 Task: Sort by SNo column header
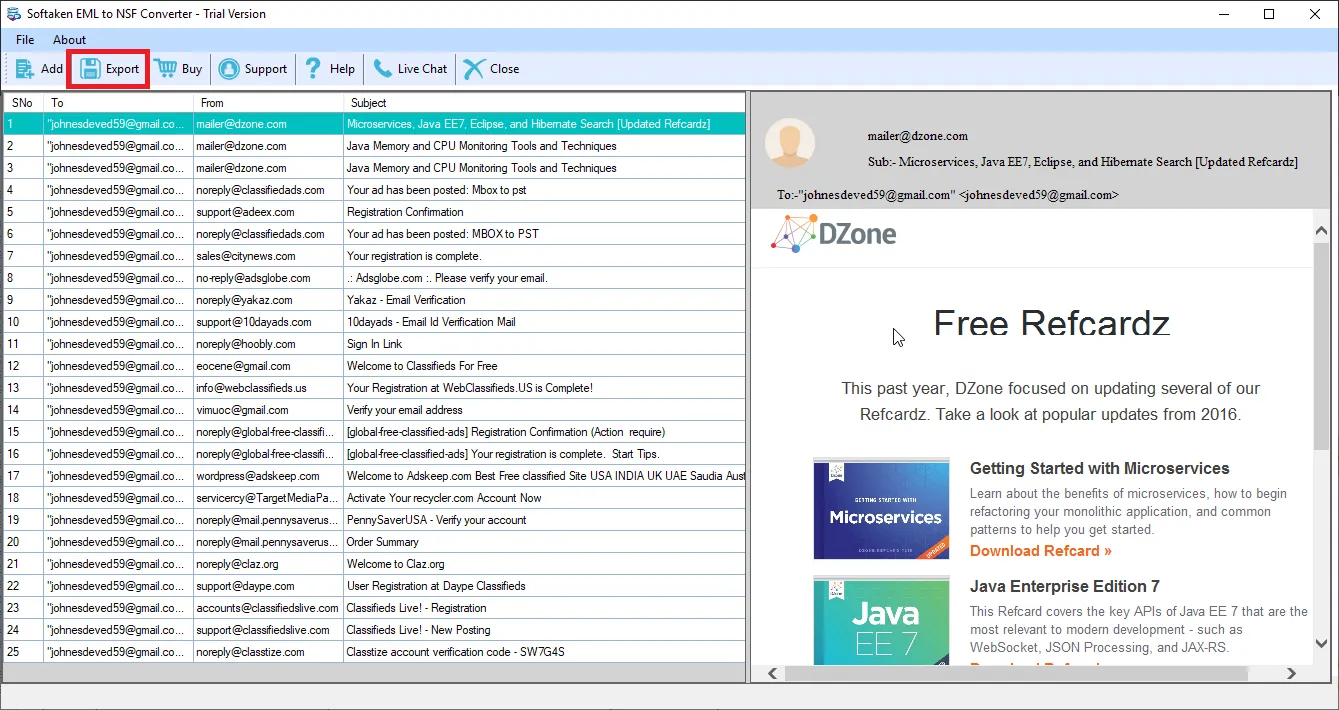coord(24,103)
